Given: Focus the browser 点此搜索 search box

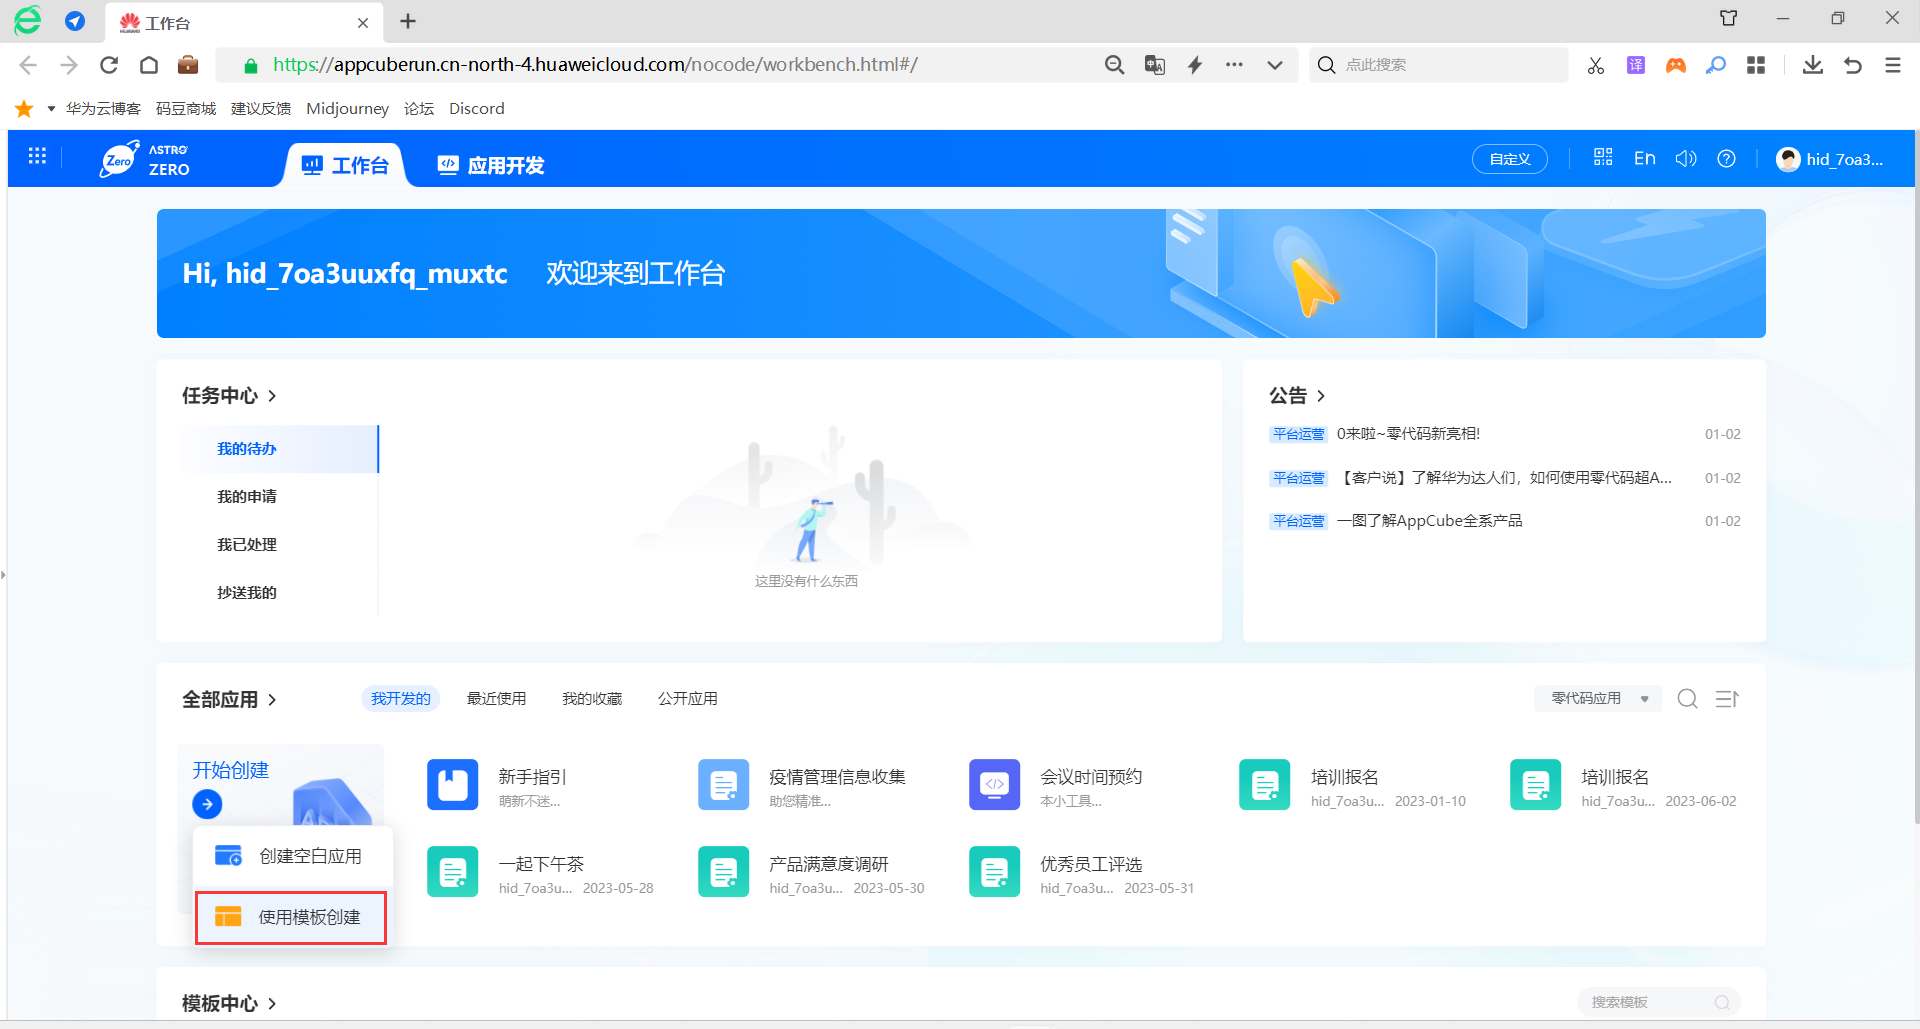Looking at the screenshot, I should click(1439, 65).
